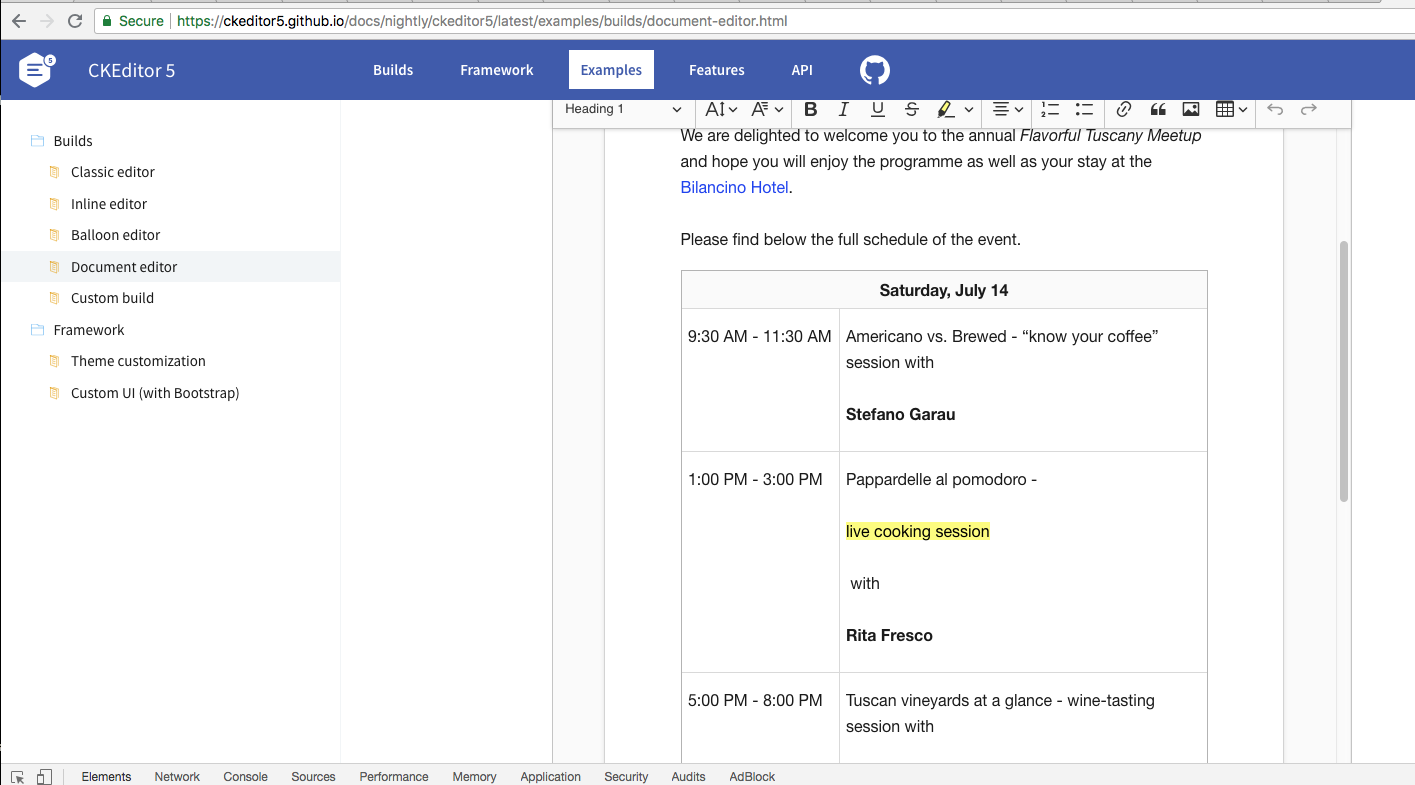Follow the Bilancino Hotel link in the document
The width and height of the screenshot is (1415, 785).
[734, 187]
